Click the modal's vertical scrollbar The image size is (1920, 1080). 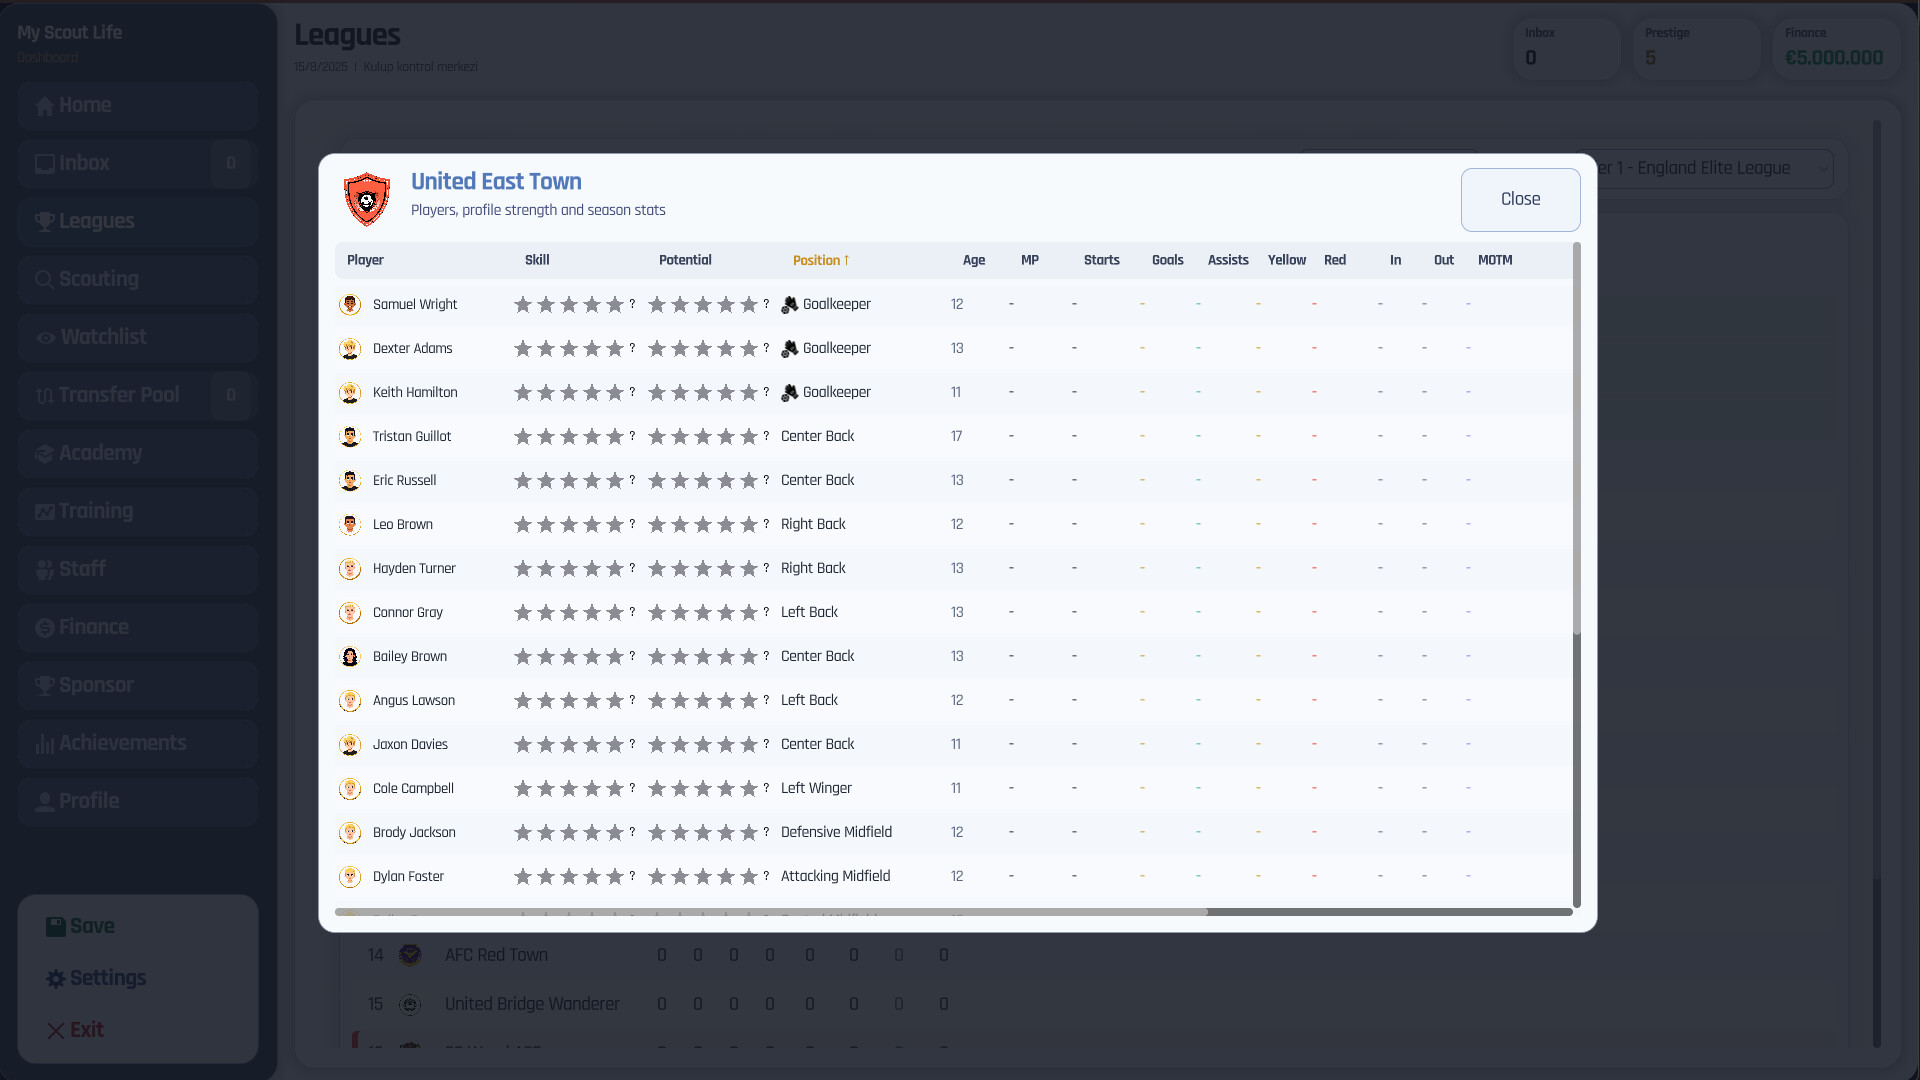1576,440
